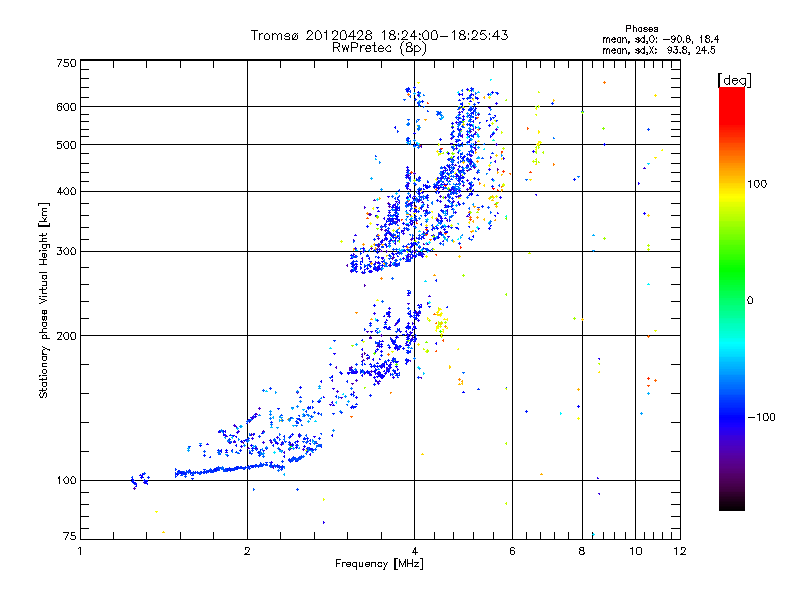
Task: Click the '750' y-axis tick label
Action: [66, 63]
